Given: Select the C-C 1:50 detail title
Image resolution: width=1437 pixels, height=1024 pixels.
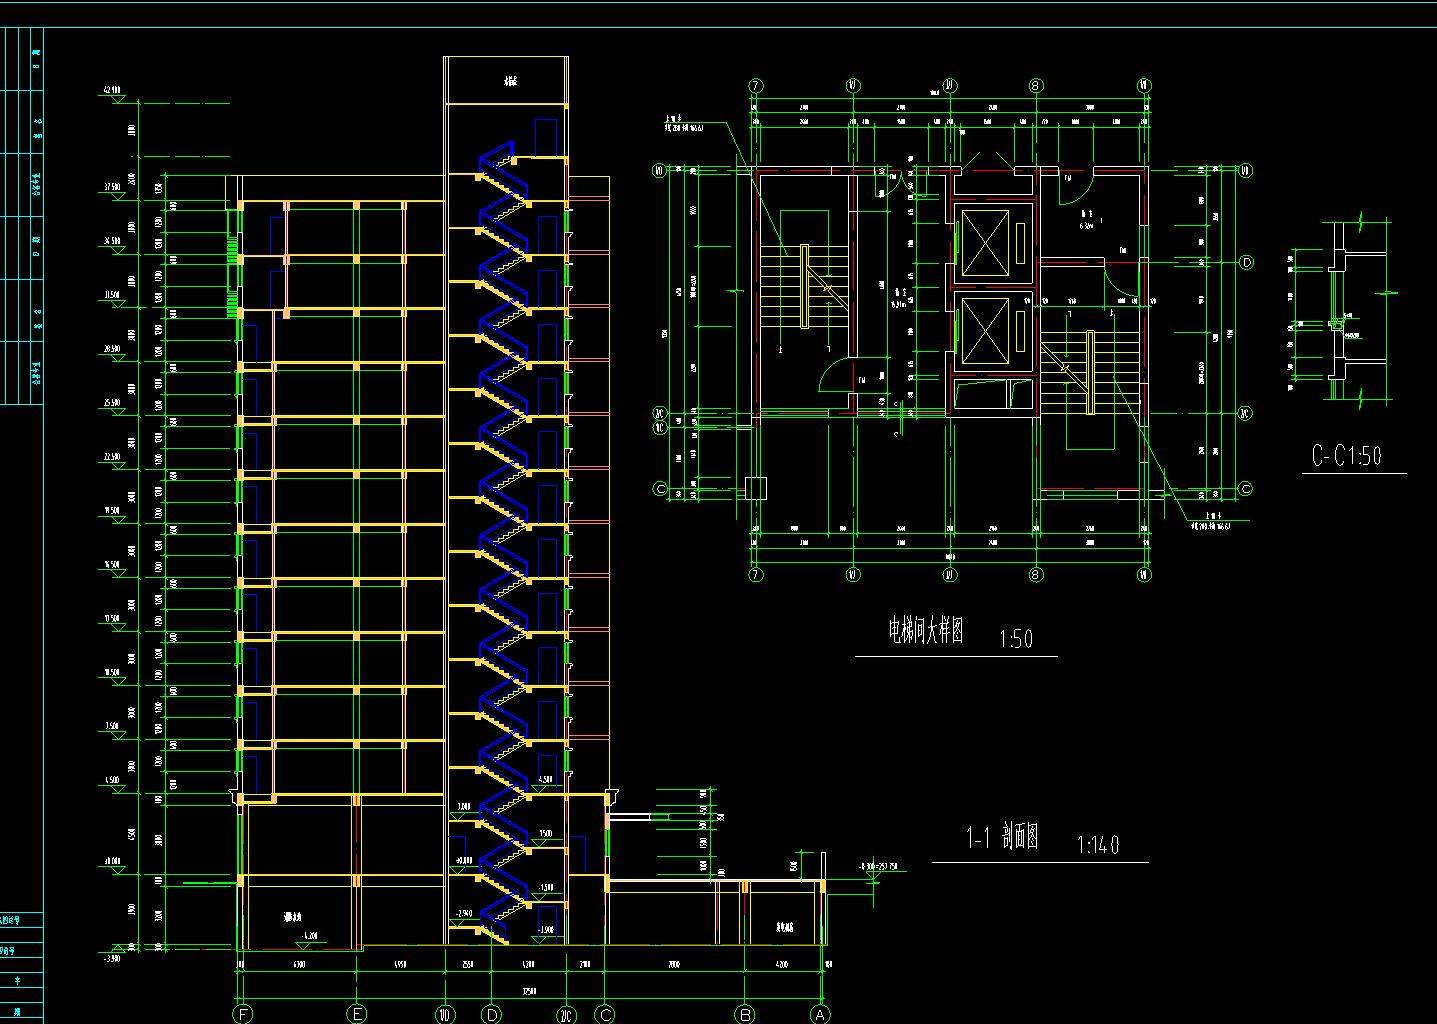Looking at the screenshot, I should click(x=1346, y=456).
